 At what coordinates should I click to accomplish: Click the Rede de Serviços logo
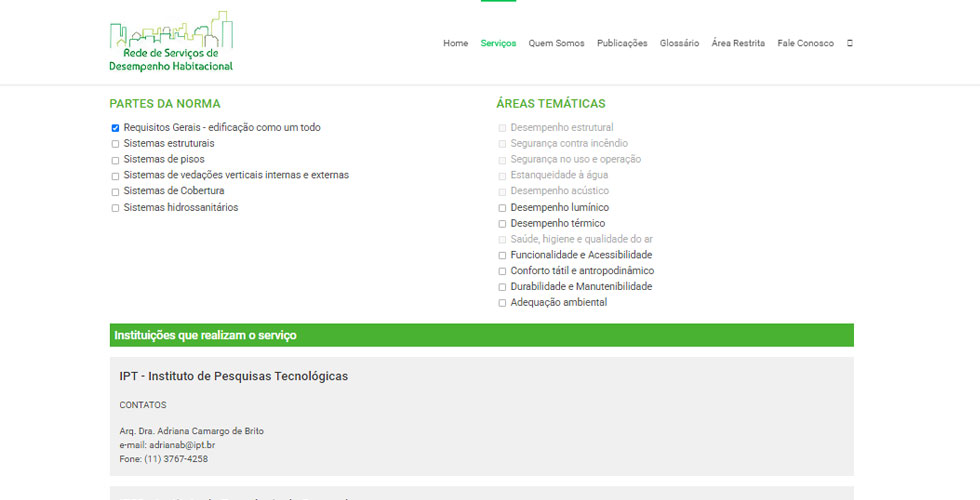point(171,42)
